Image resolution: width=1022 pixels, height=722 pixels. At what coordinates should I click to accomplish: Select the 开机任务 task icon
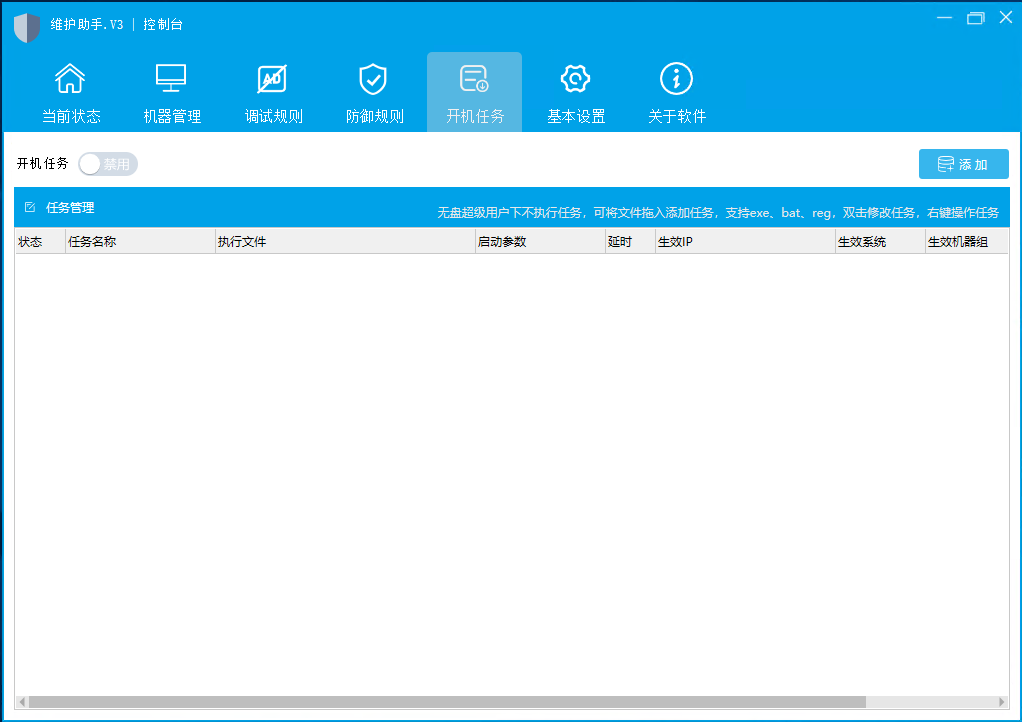(474, 79)
